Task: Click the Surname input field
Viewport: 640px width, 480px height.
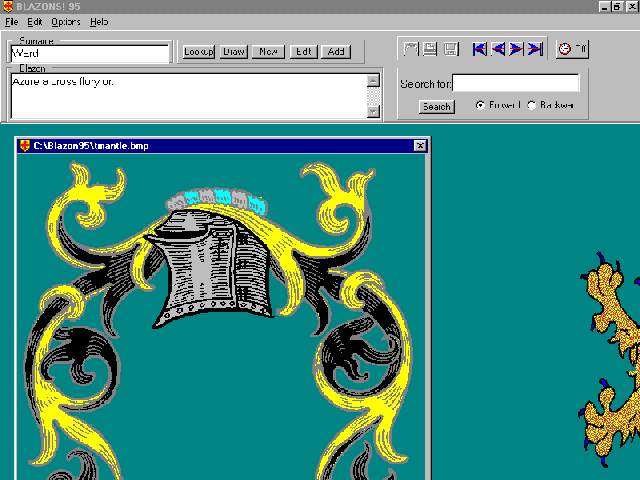Action: (x=89, y=53)
